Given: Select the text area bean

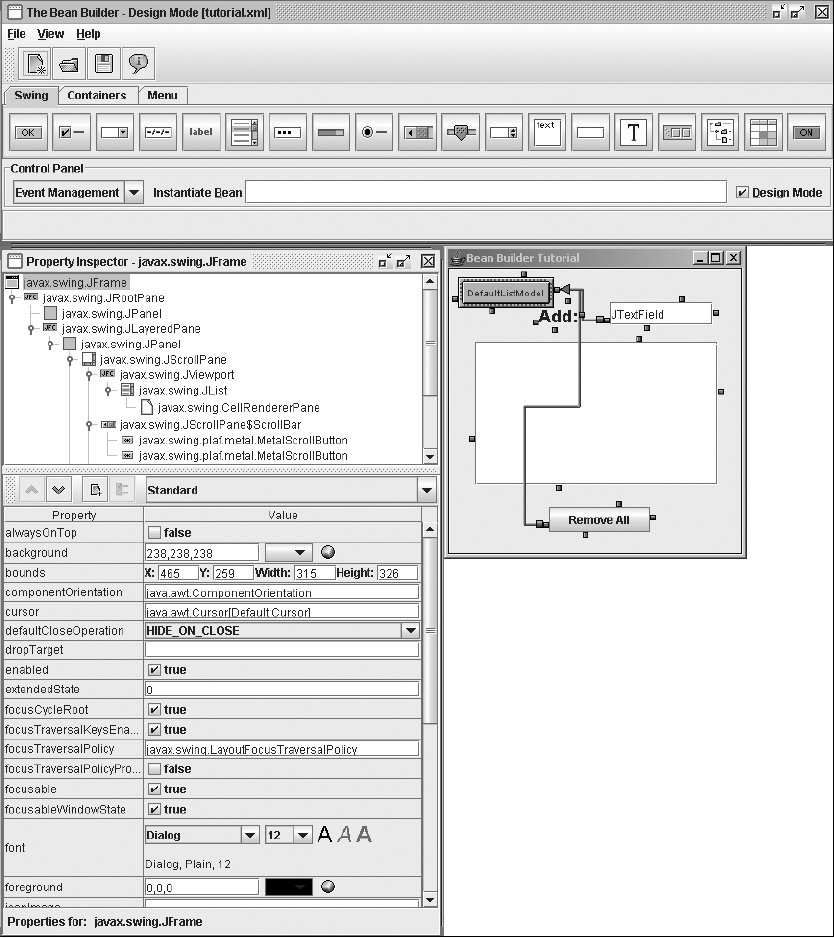Looking at the screenshot, I should pos(547,132).
